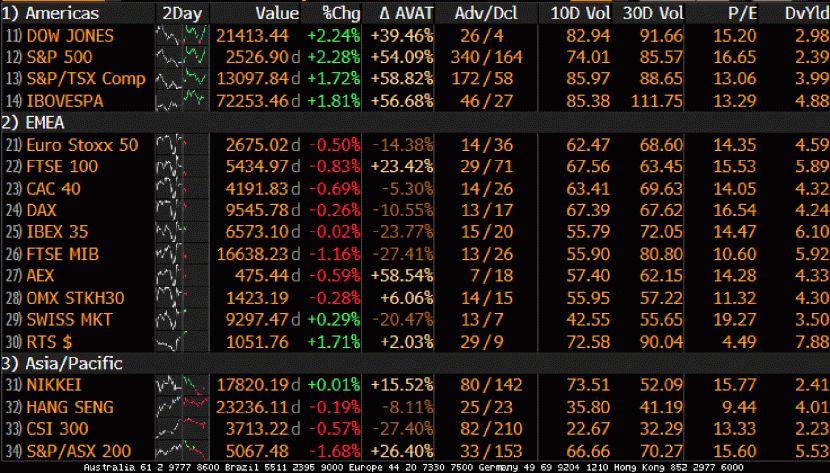Click the Euro Stoxx 50 value 2675.02

257,145
